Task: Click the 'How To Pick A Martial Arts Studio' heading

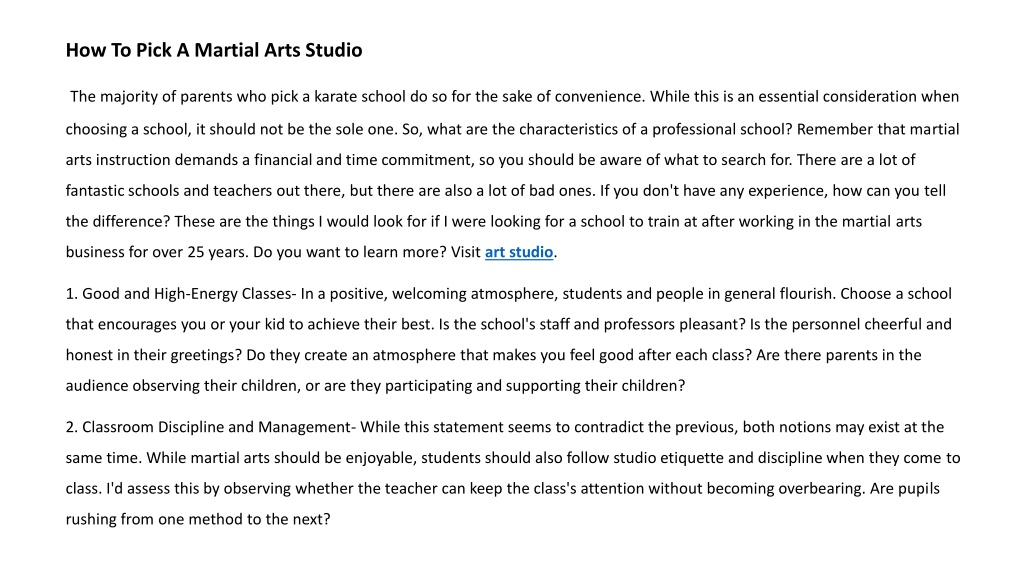Action: pos(214,50)
